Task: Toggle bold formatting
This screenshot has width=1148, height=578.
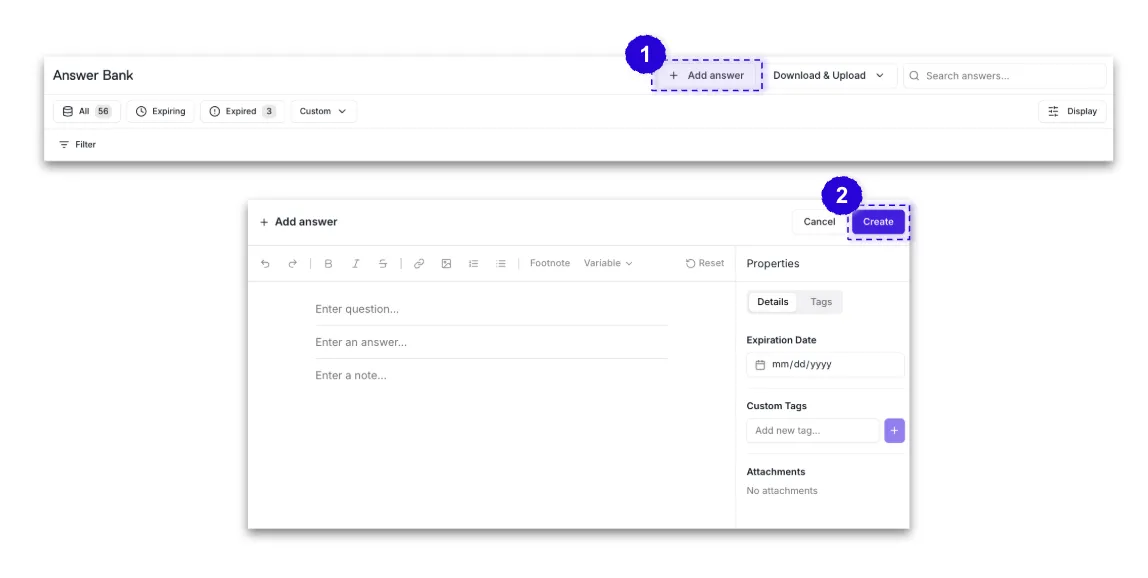Action: point(328,264)
